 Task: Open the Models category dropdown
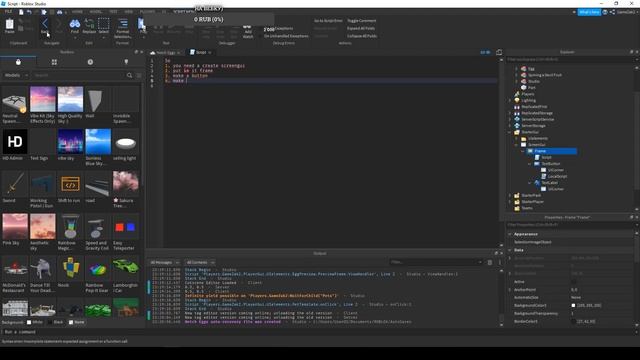[x=16, y=75]
